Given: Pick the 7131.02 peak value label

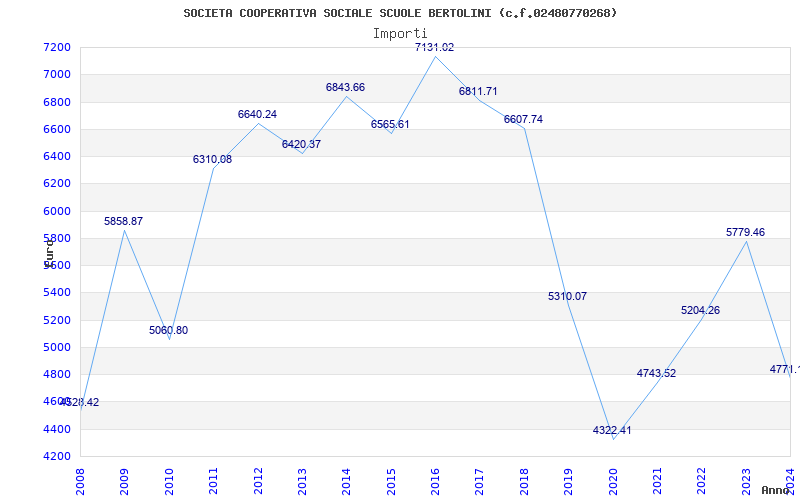Looking at the screenshot, I should [x=434, y=47].
